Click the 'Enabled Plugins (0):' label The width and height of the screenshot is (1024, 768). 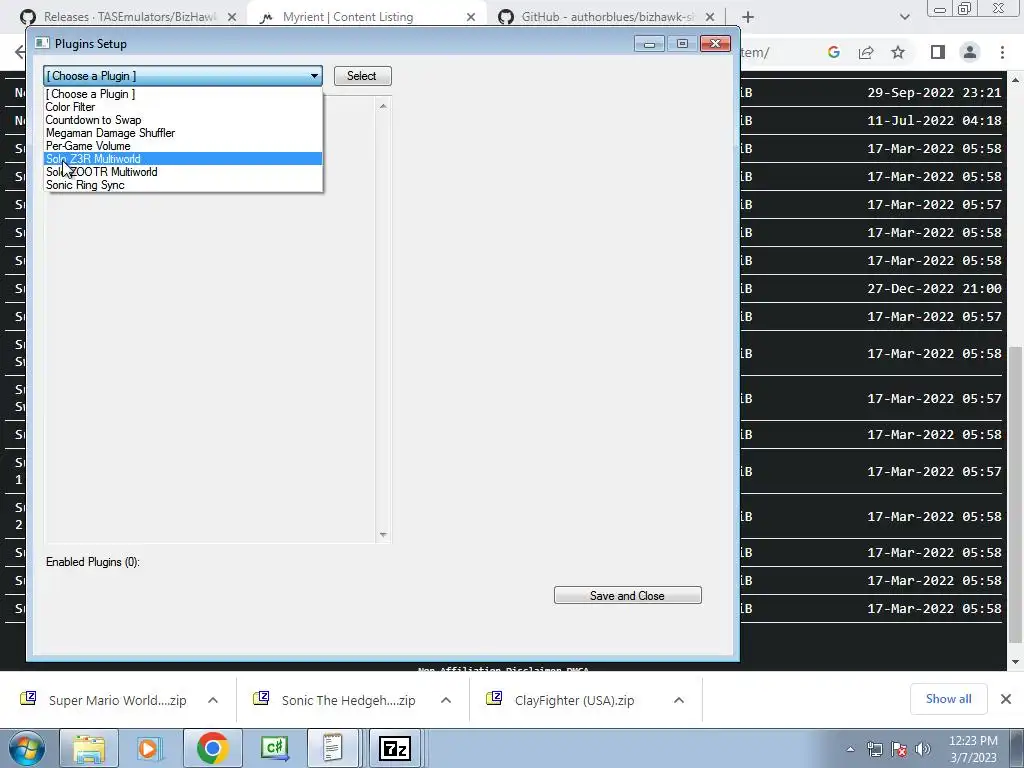coord(93,562)
